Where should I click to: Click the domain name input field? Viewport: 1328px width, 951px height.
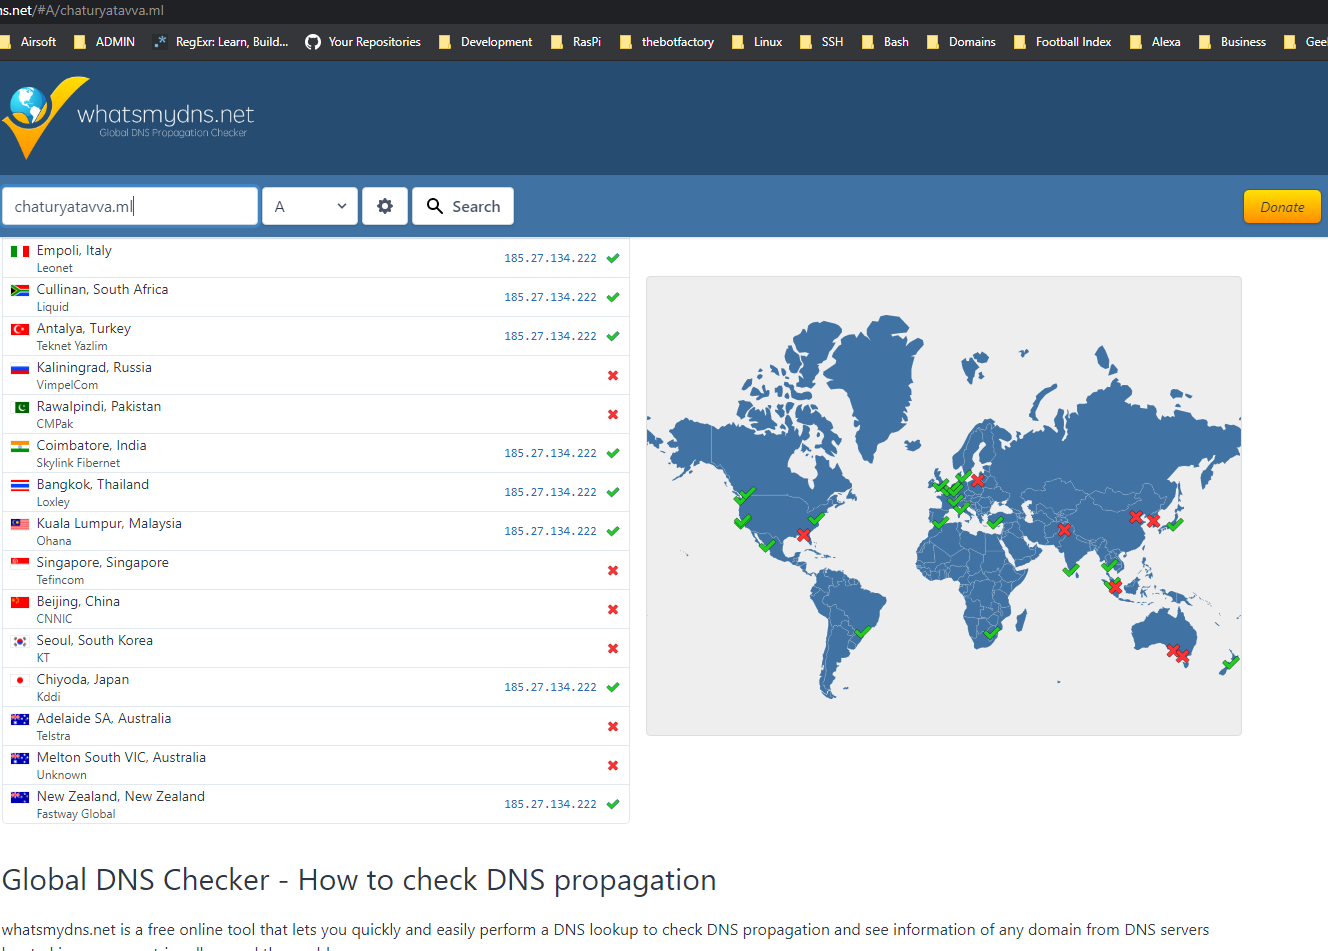pyautogui.click(x=130, y=207)
